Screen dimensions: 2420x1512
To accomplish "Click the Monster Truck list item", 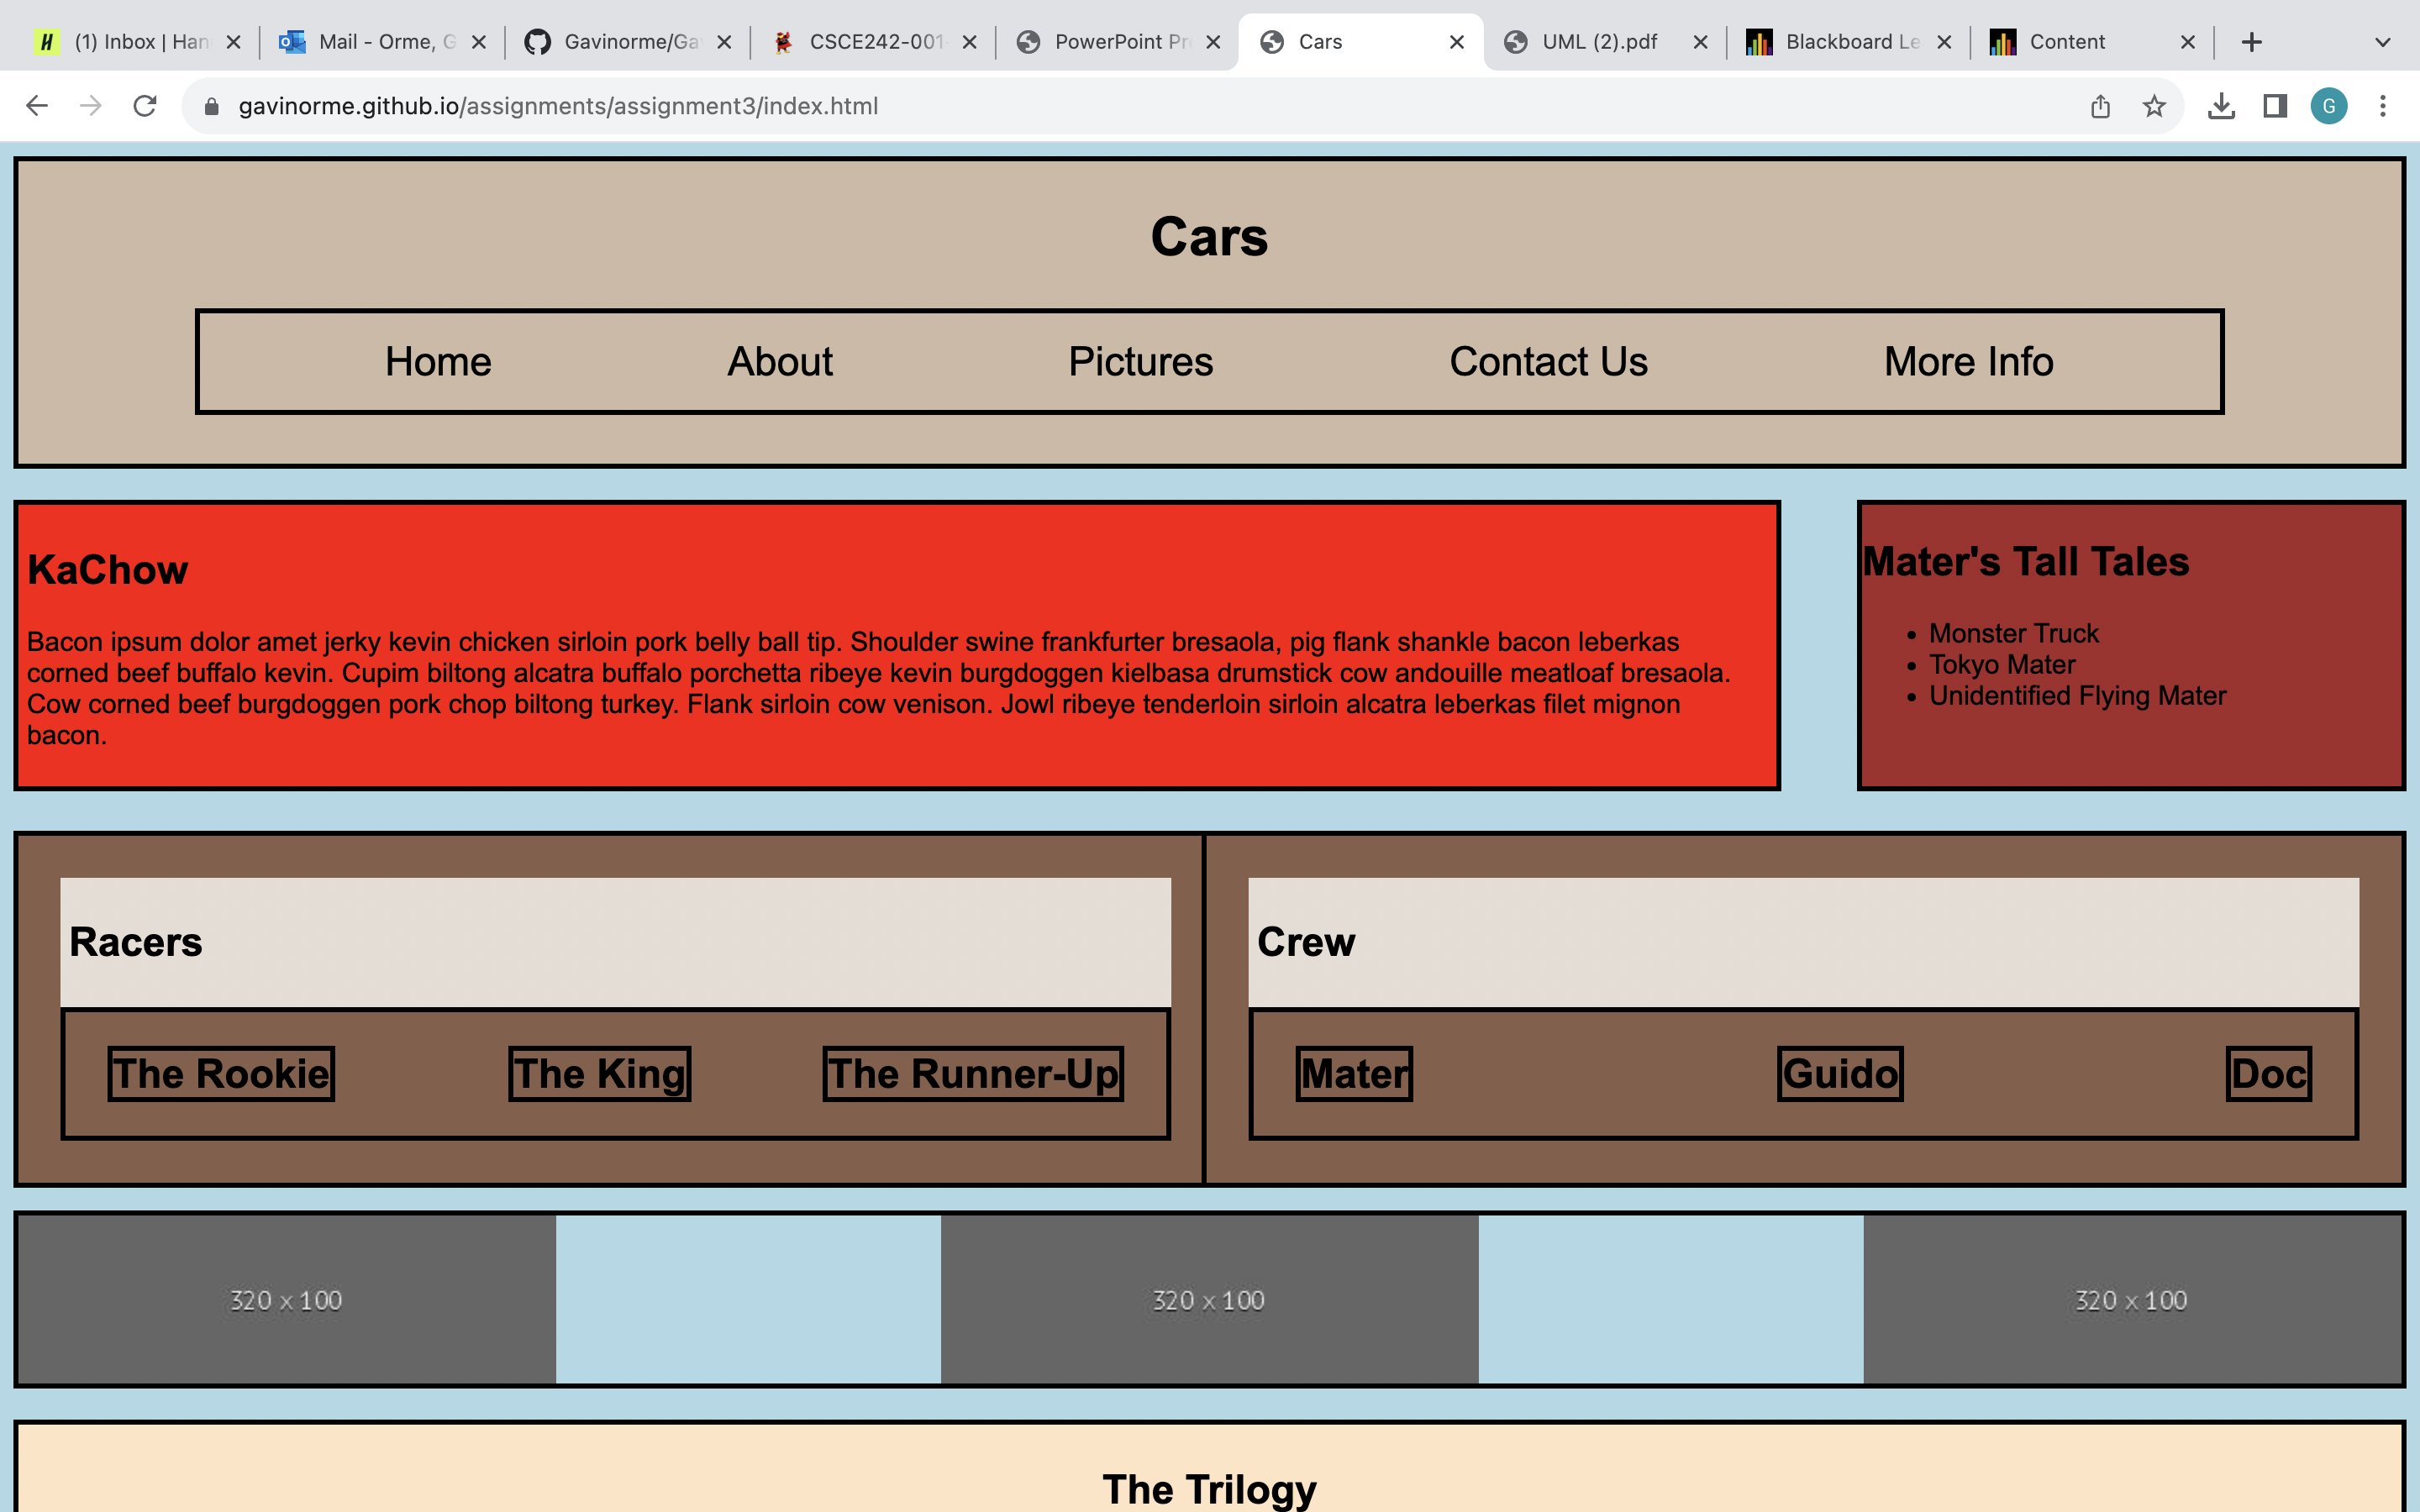I will click(x=2013, y=634).
